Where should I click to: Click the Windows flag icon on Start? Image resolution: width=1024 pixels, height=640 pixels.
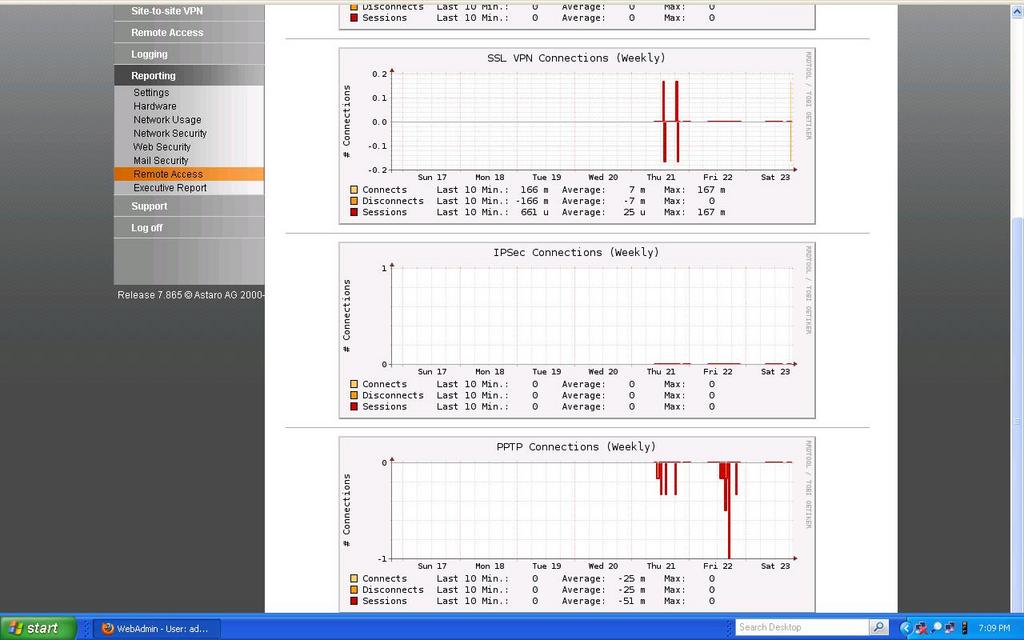15,628
